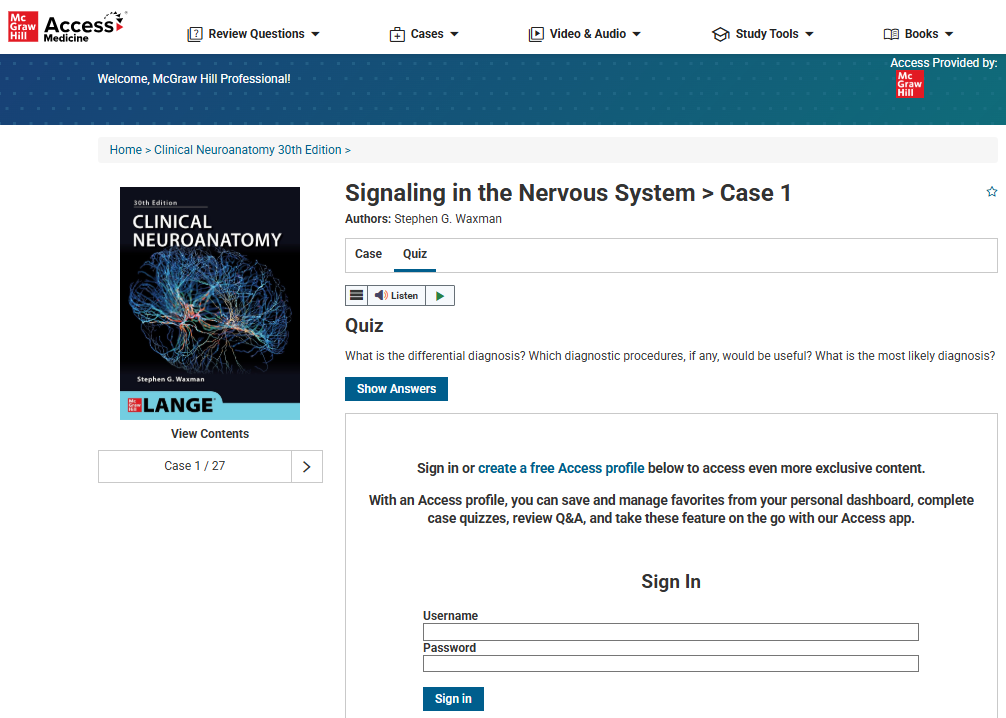Screen dimensions: 1006x718
Task: Open the Review Questions dropdown
Action: 254,34
